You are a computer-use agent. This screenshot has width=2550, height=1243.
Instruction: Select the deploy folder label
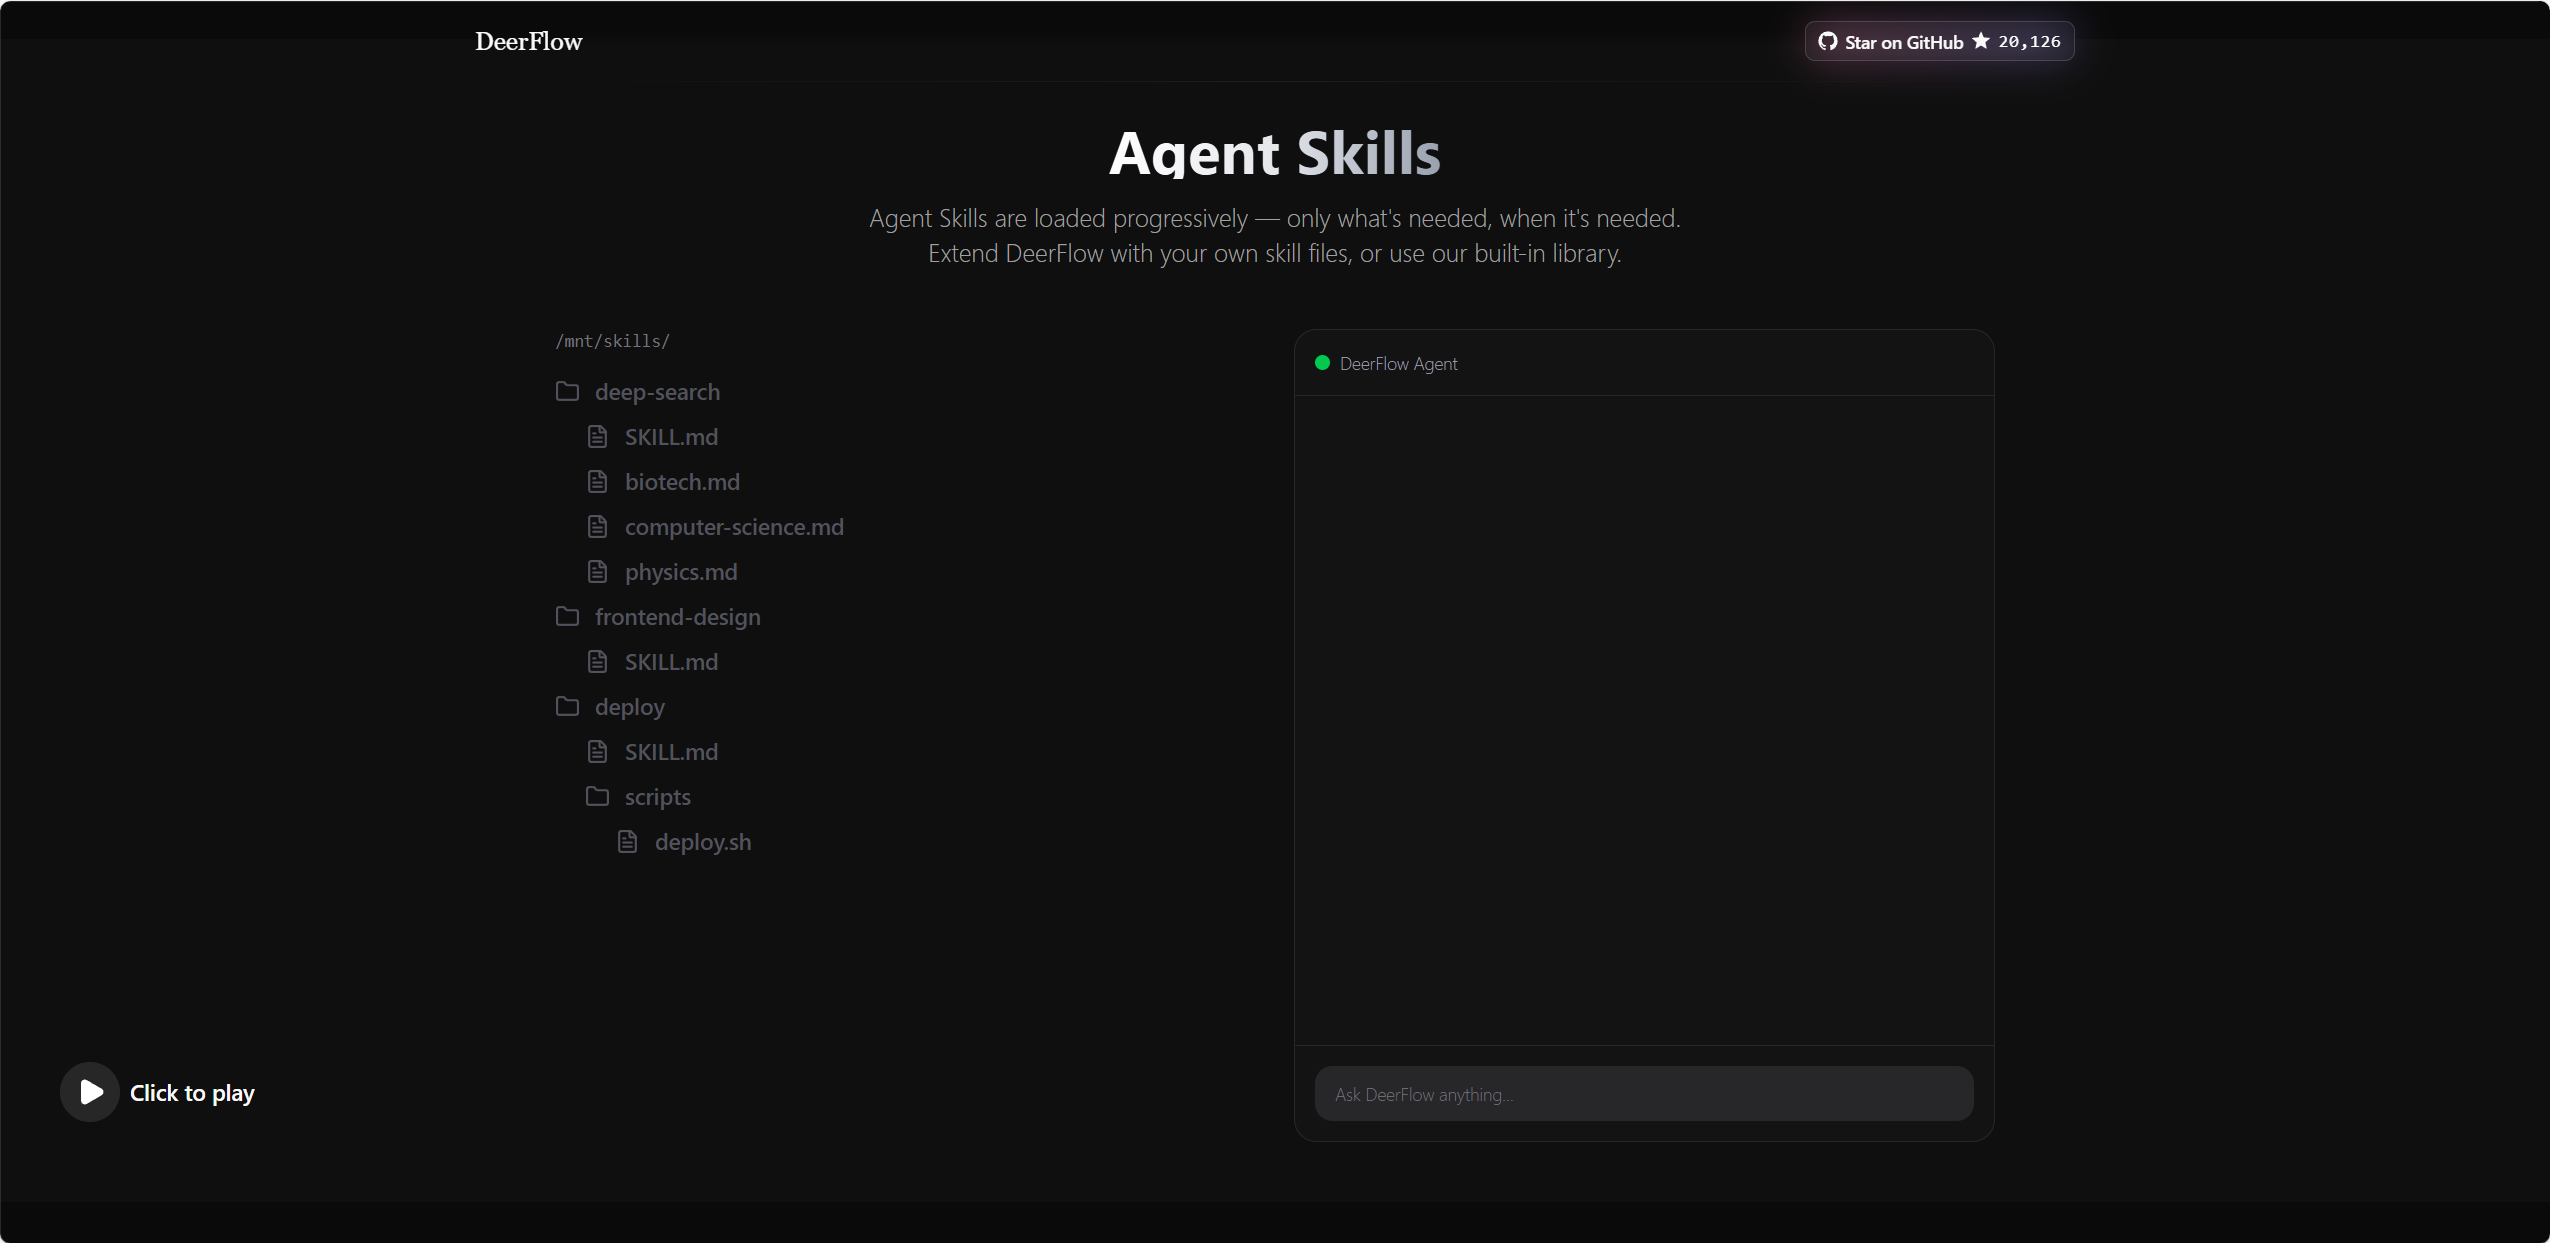click(x=629, y=707)
